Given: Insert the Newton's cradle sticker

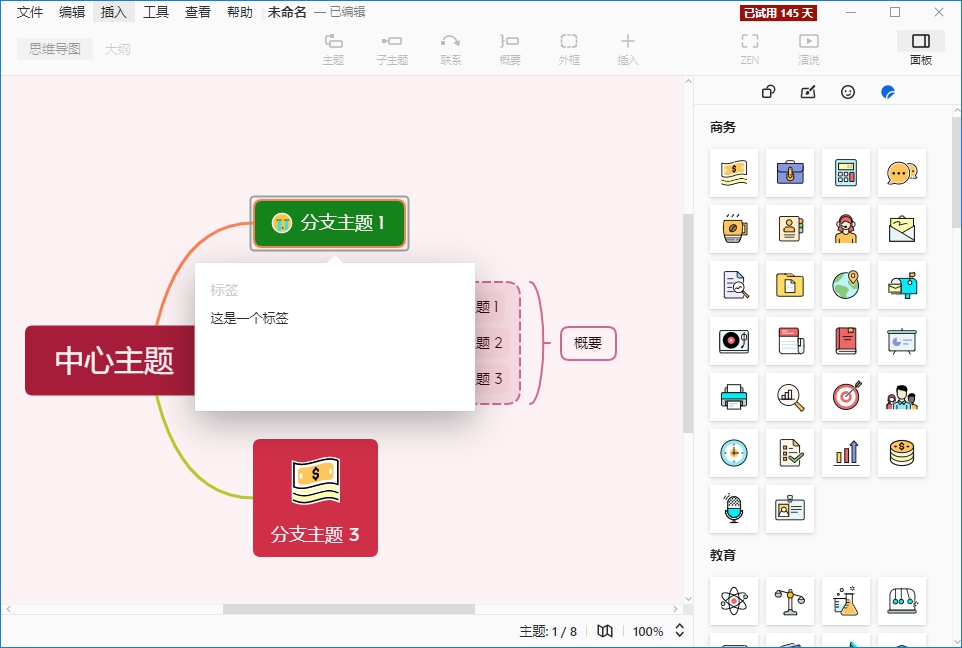Looking at the screenshot, I should [x=901, y=601].
